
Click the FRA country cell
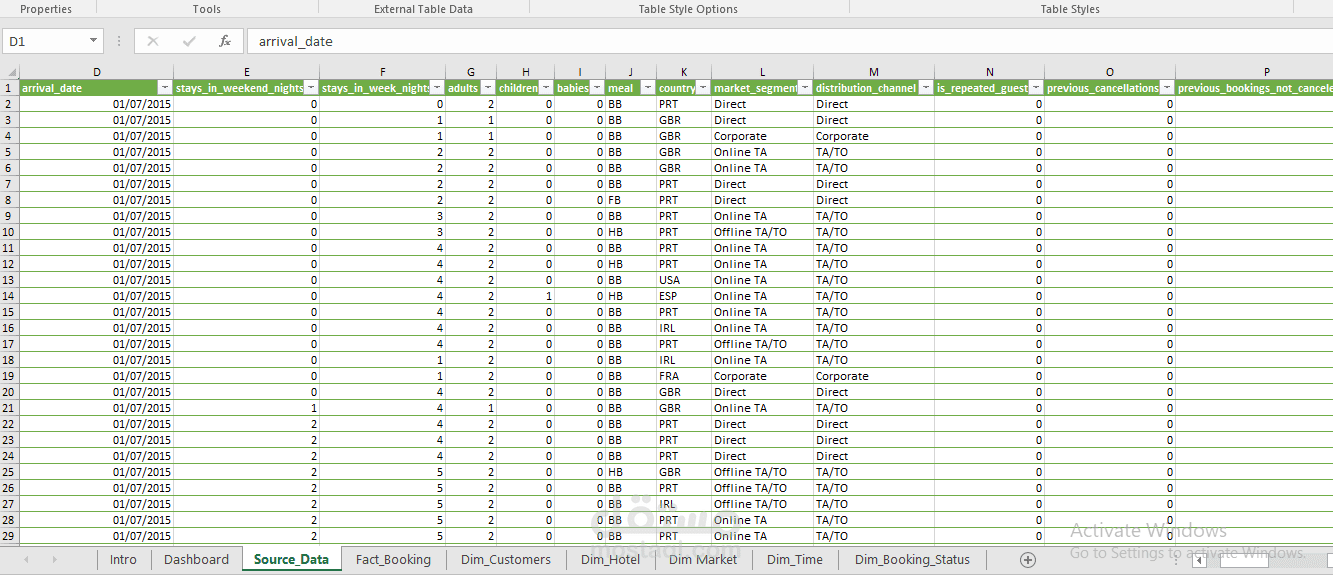pos(684,376)
